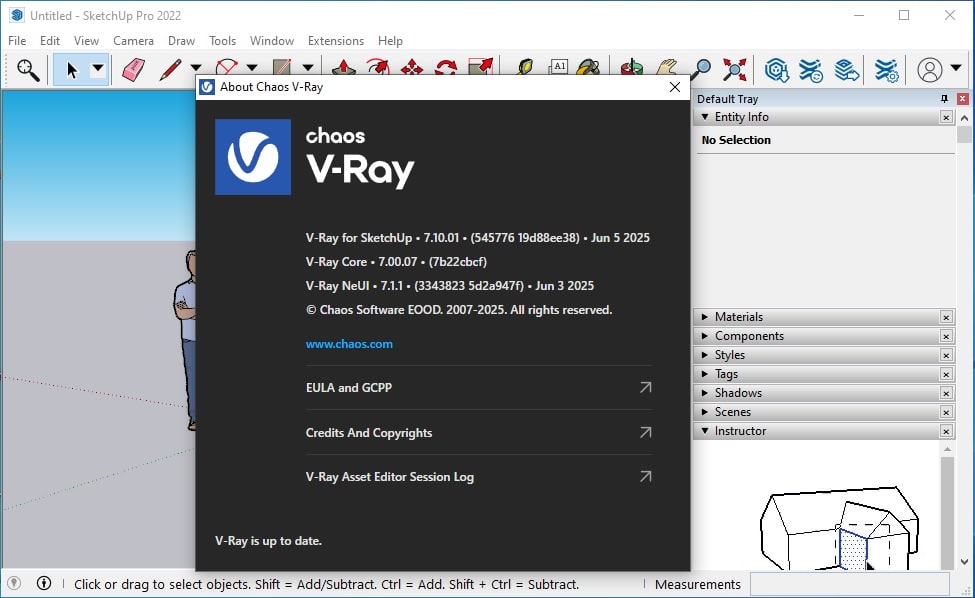
Task: Close the Default Tray red X
Action: tap(963, 99)
